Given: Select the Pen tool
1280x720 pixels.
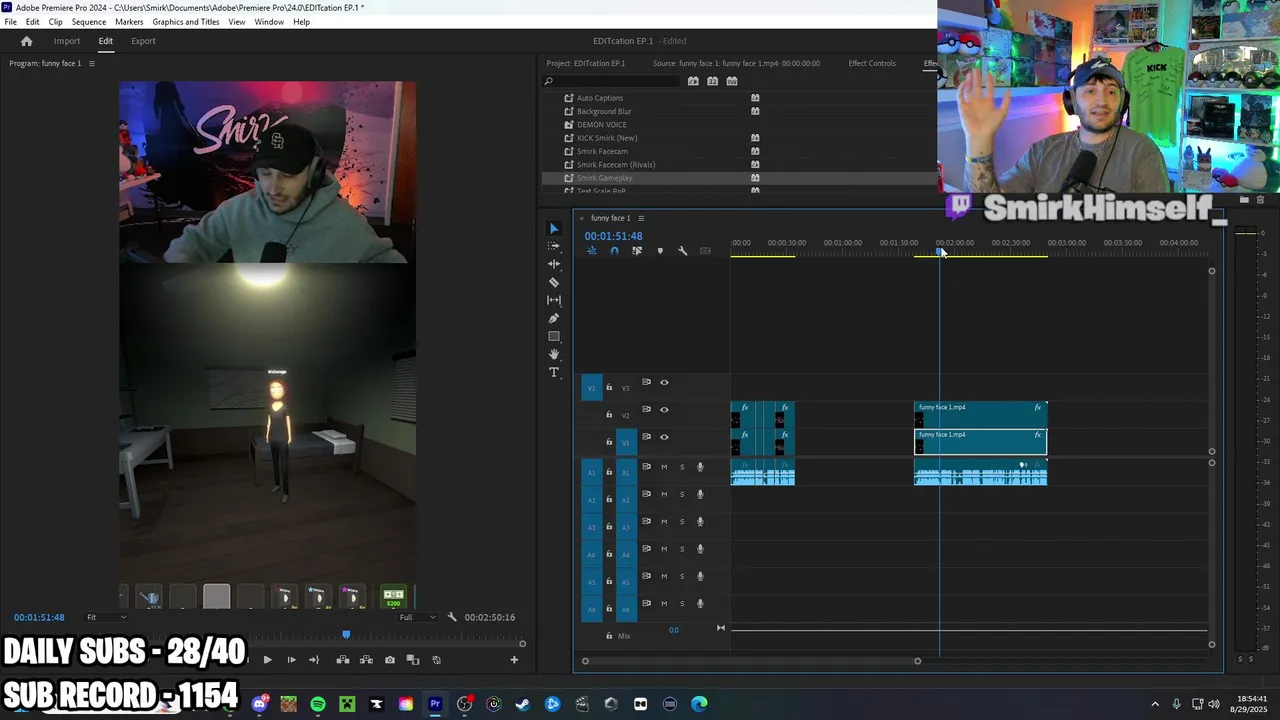Looking at the screenshot, I should tap(554, 318).
